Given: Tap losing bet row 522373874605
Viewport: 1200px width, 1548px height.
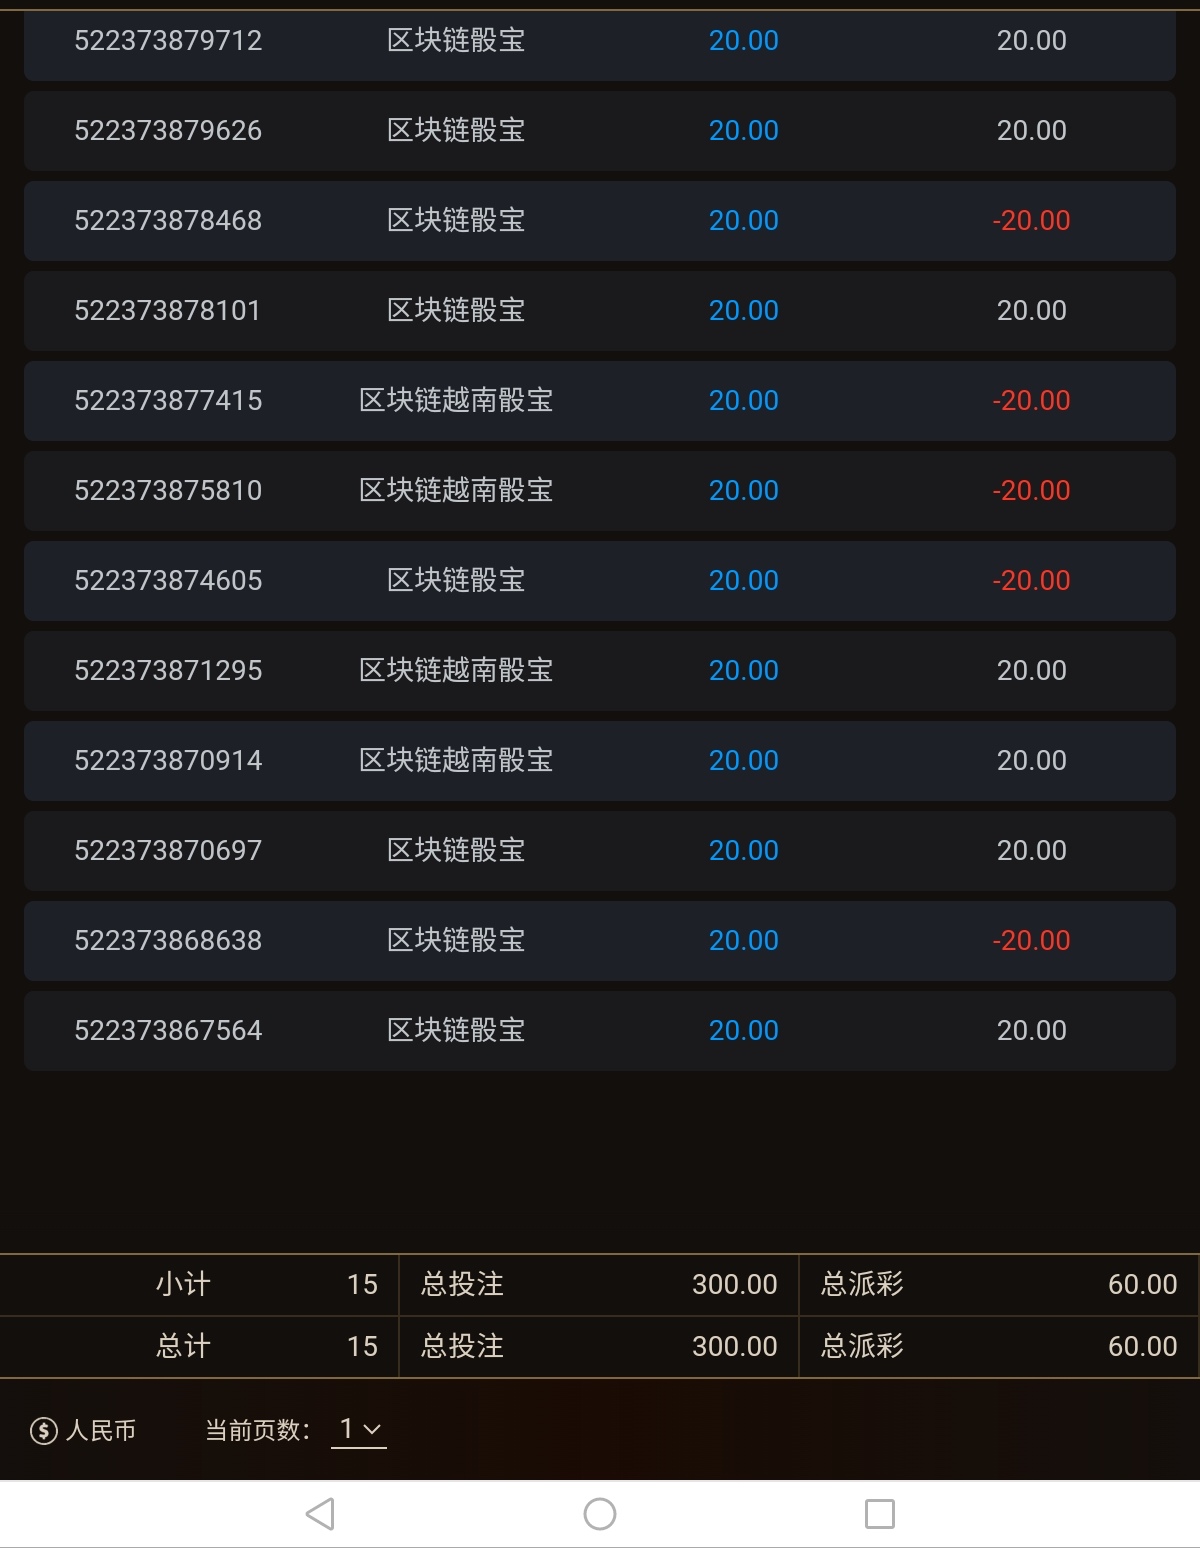Looking at the screenshot, I should point(600,581).
